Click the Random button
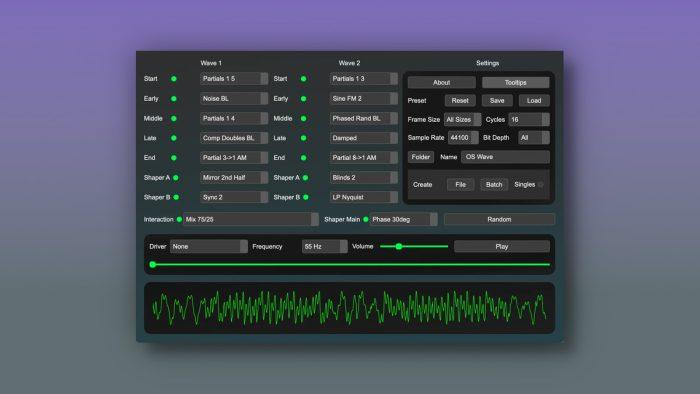This screenshot has height=394, width=700. pos(499,219)
